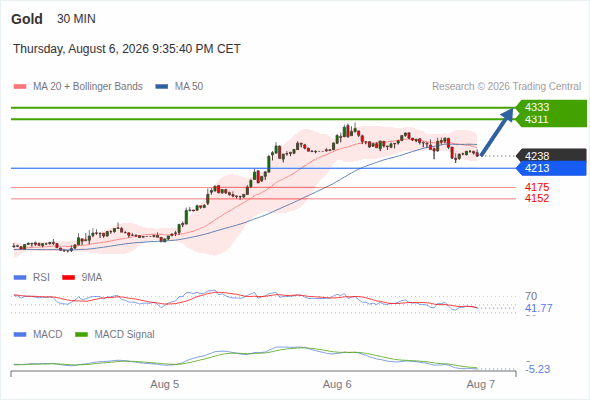Click the Gold instrument title

click(27, 19)
